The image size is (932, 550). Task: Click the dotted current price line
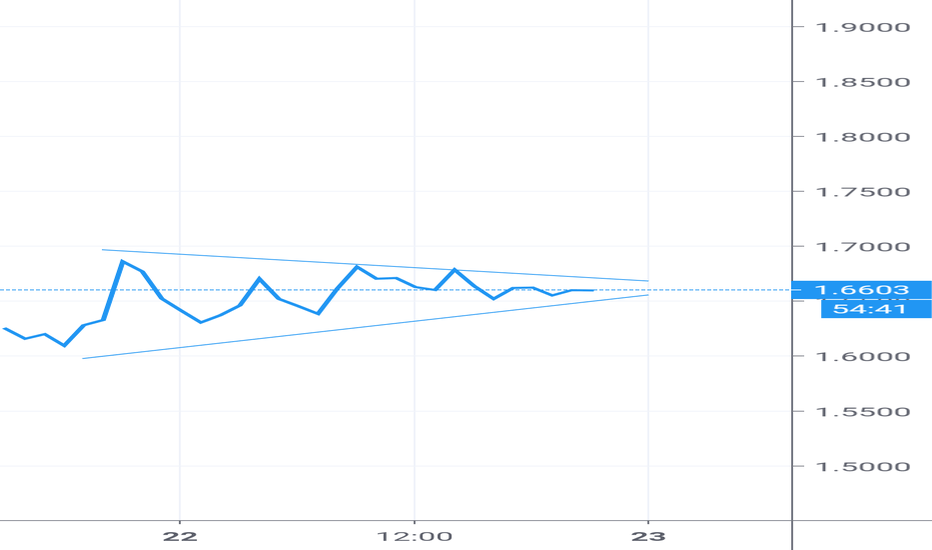point(395,290)
